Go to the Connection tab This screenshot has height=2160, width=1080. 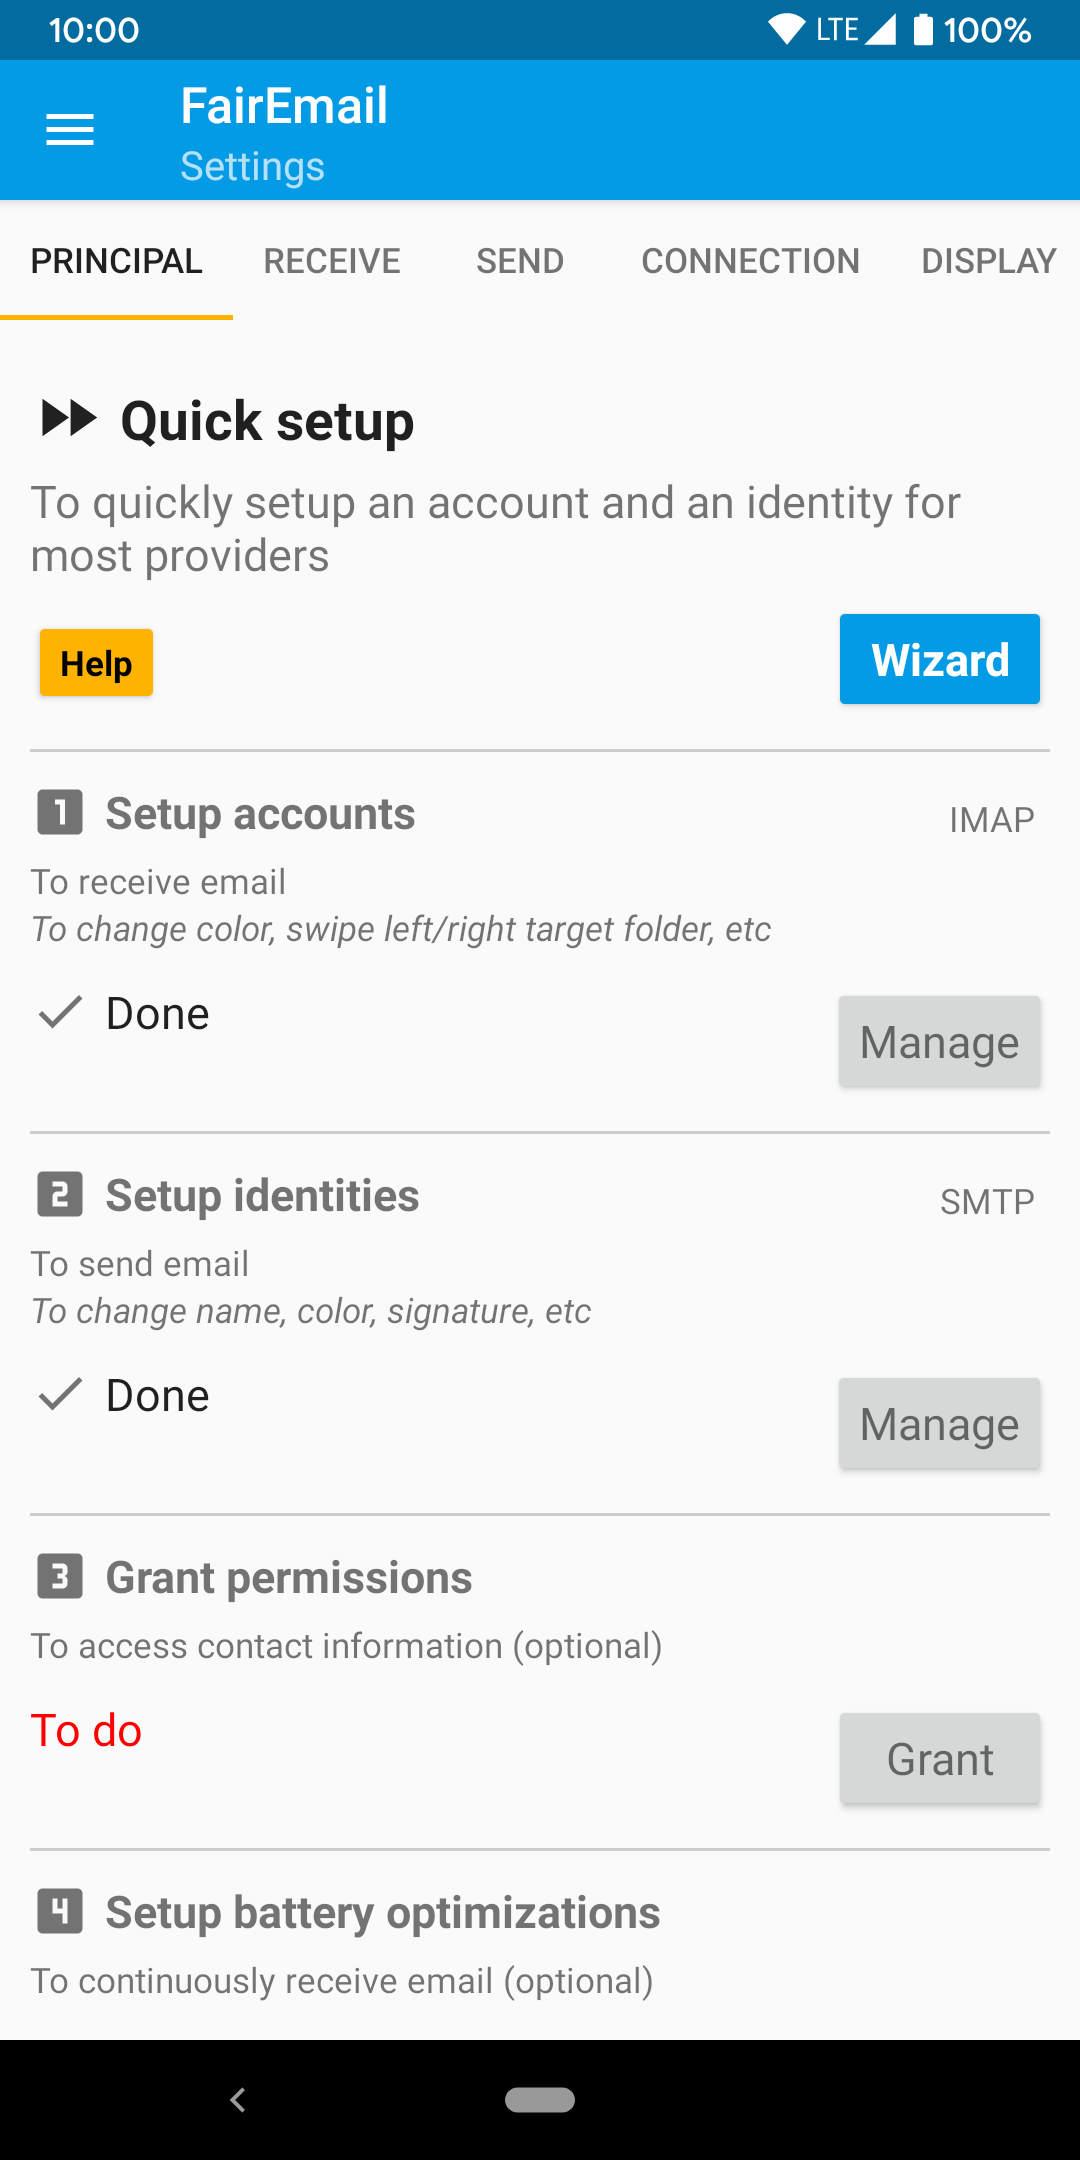[x=750, y=261]
